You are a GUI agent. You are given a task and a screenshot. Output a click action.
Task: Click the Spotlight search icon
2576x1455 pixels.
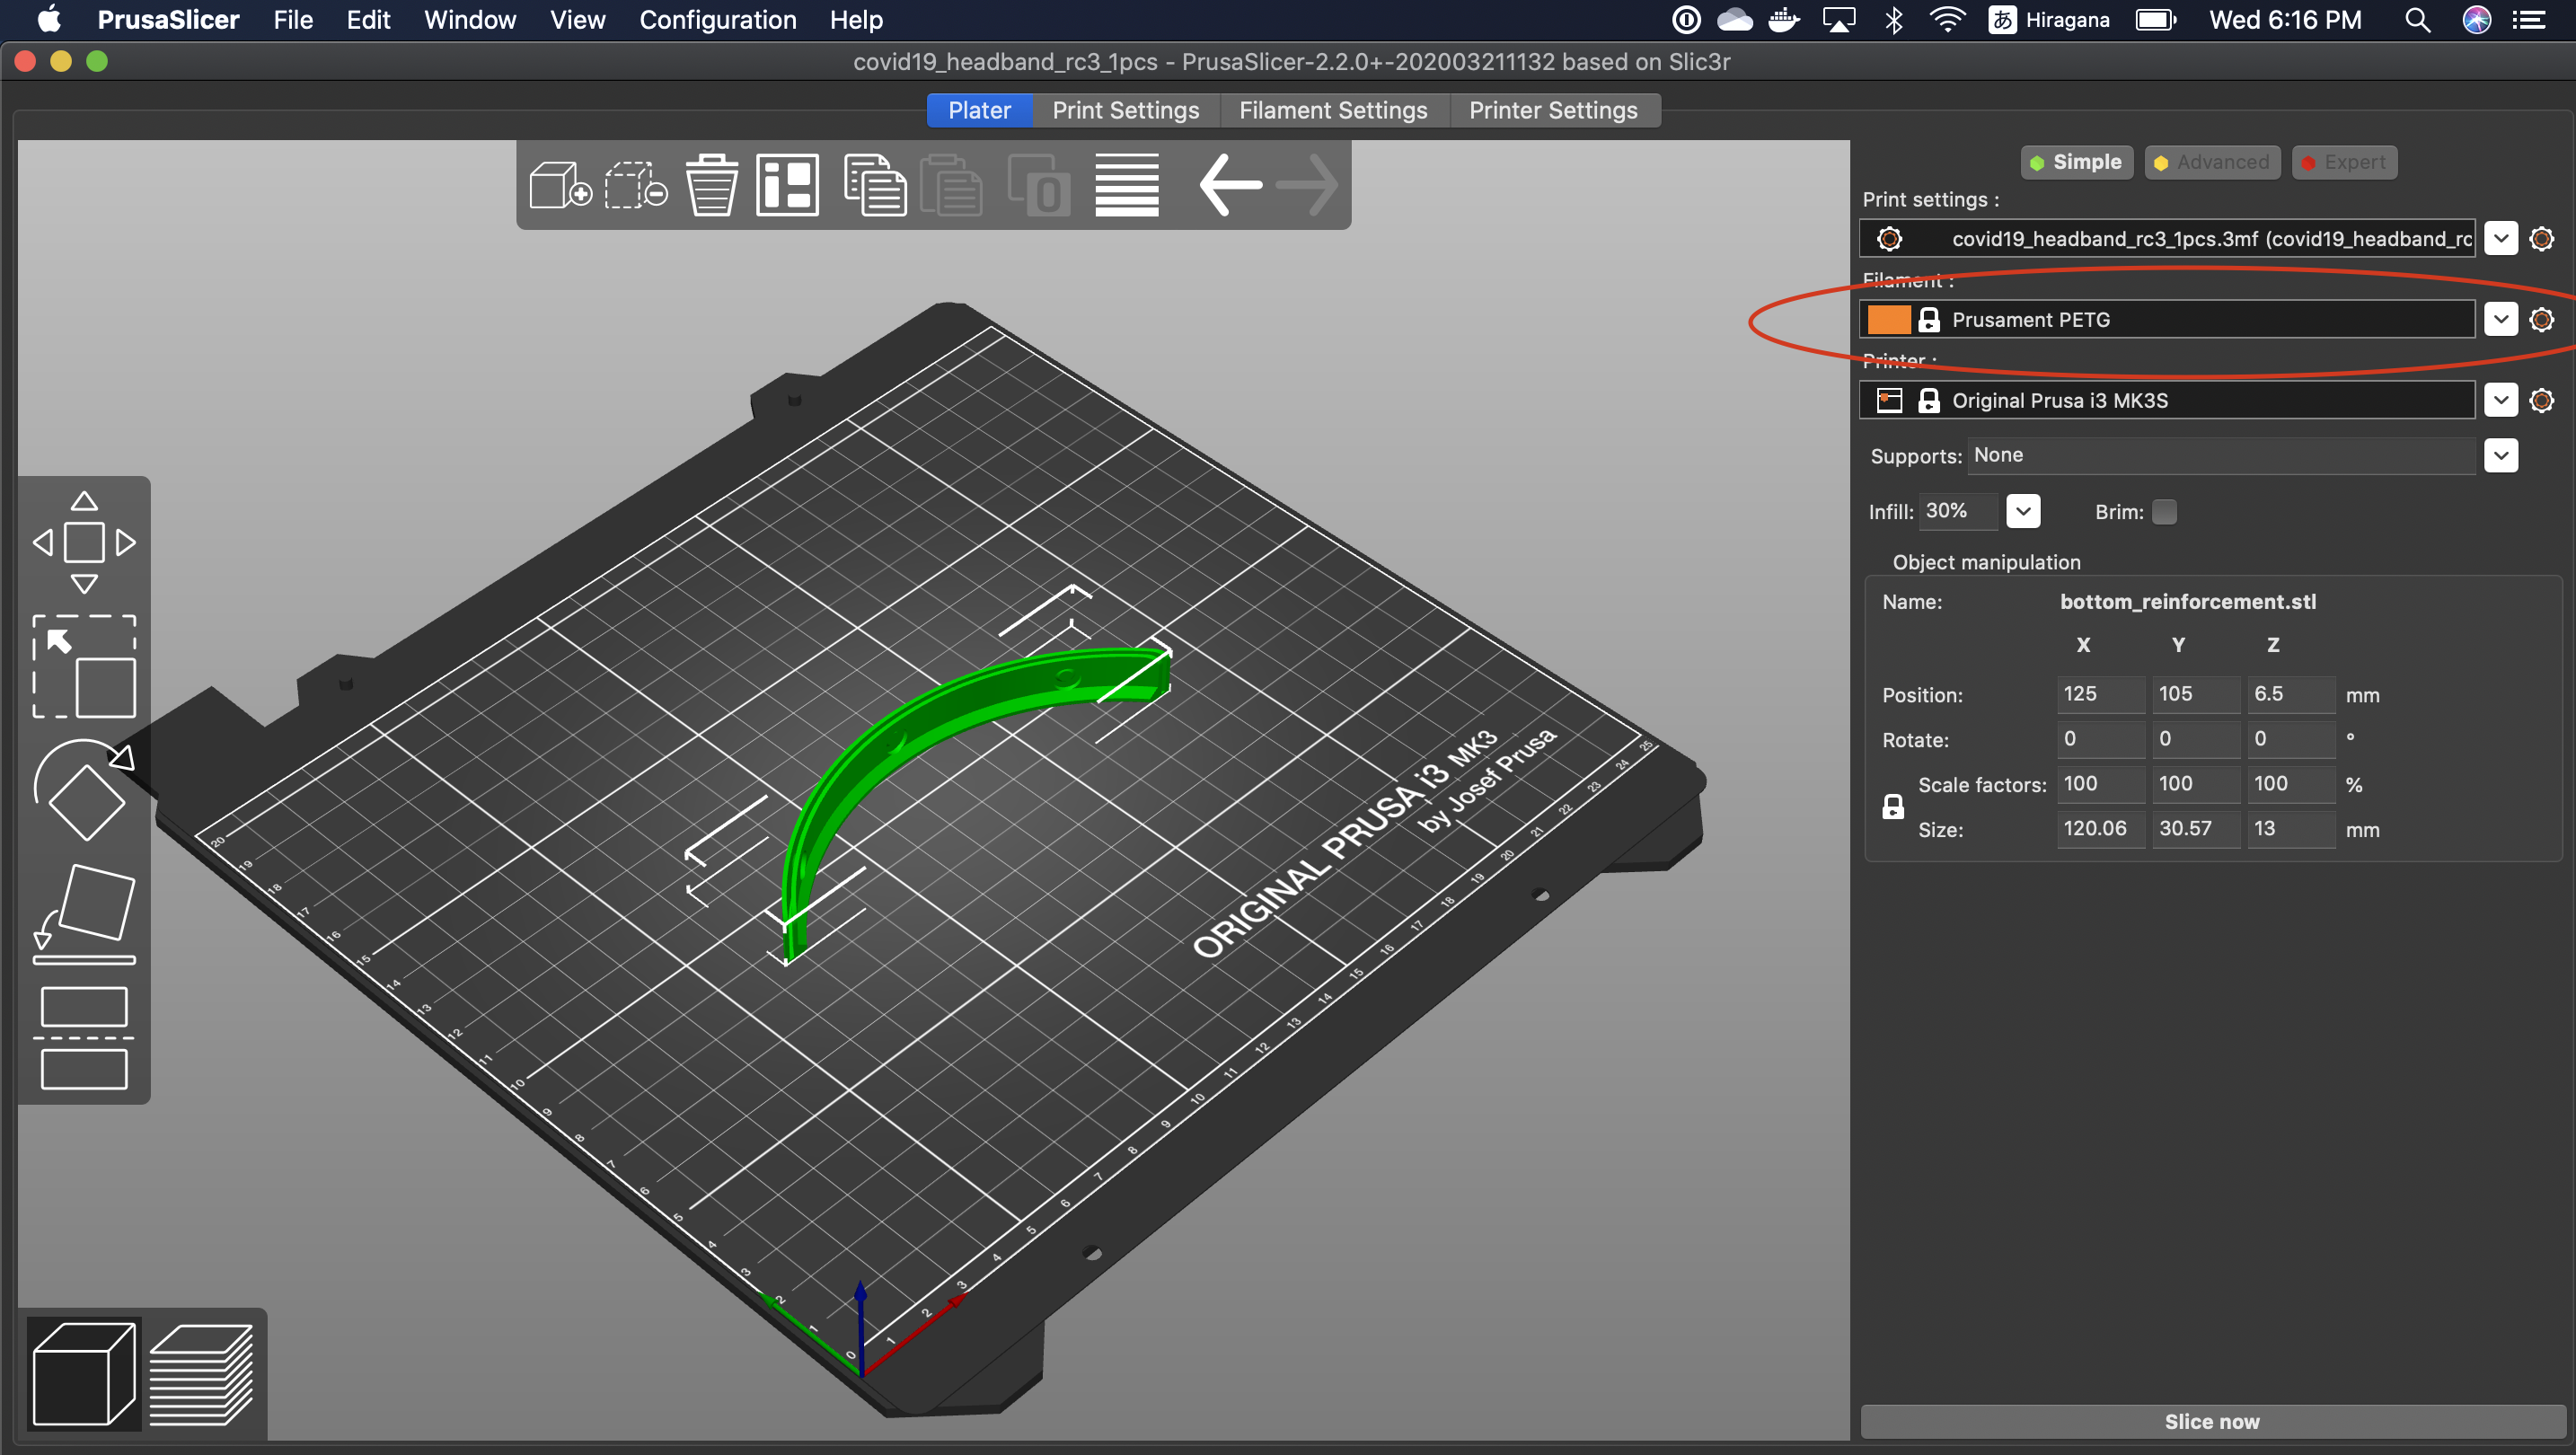tap(2417, 20)
